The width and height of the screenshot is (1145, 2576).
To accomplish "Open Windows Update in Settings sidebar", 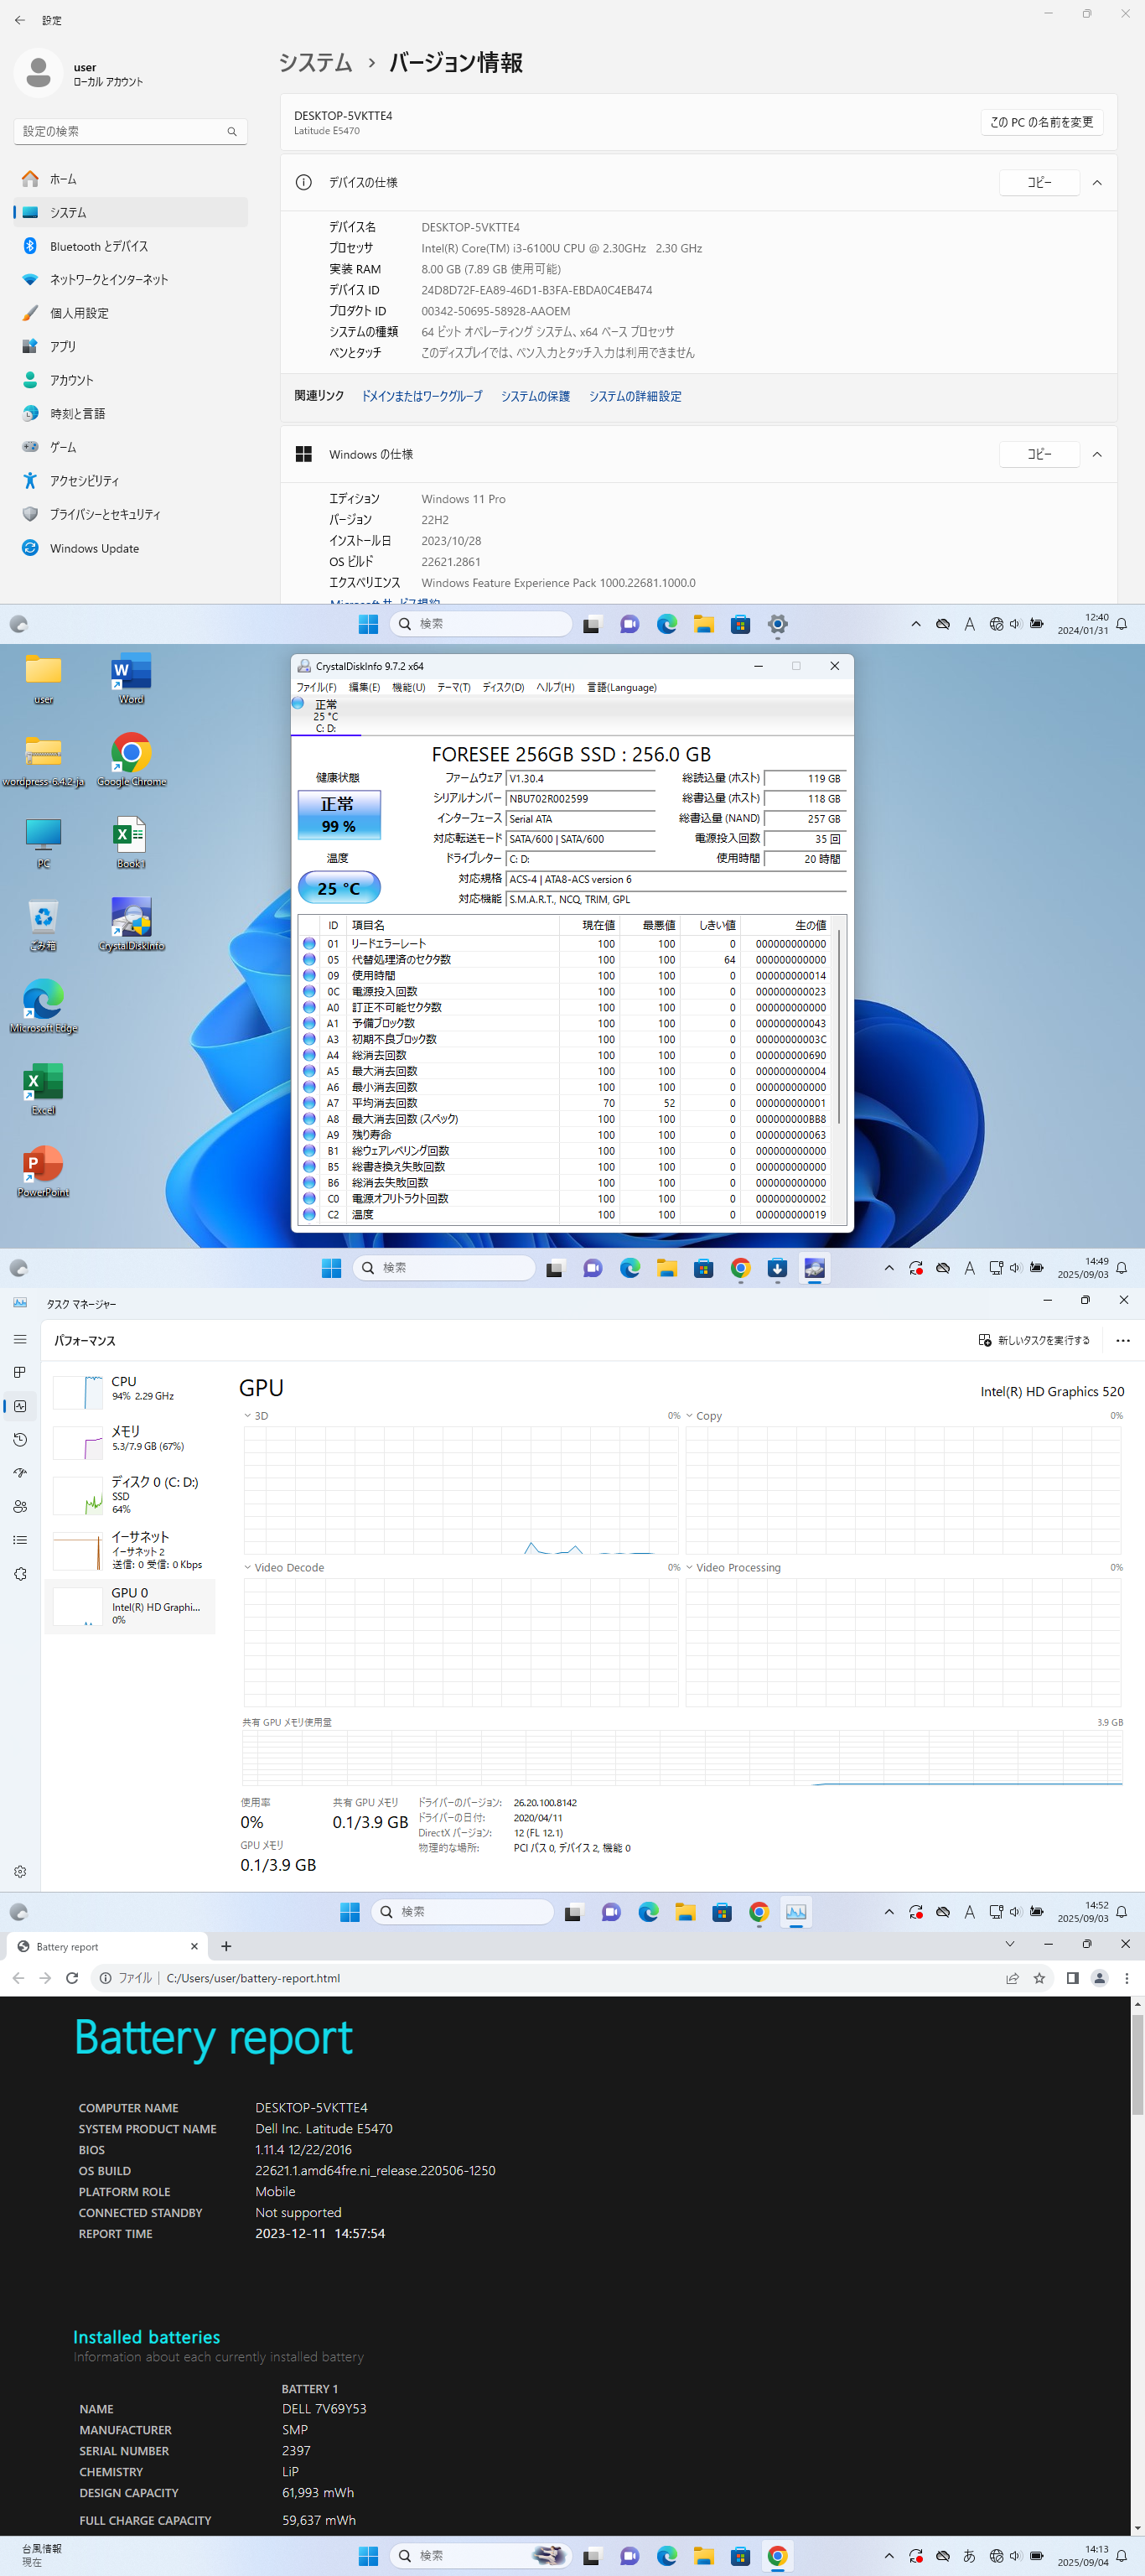I will coord(130,548).
